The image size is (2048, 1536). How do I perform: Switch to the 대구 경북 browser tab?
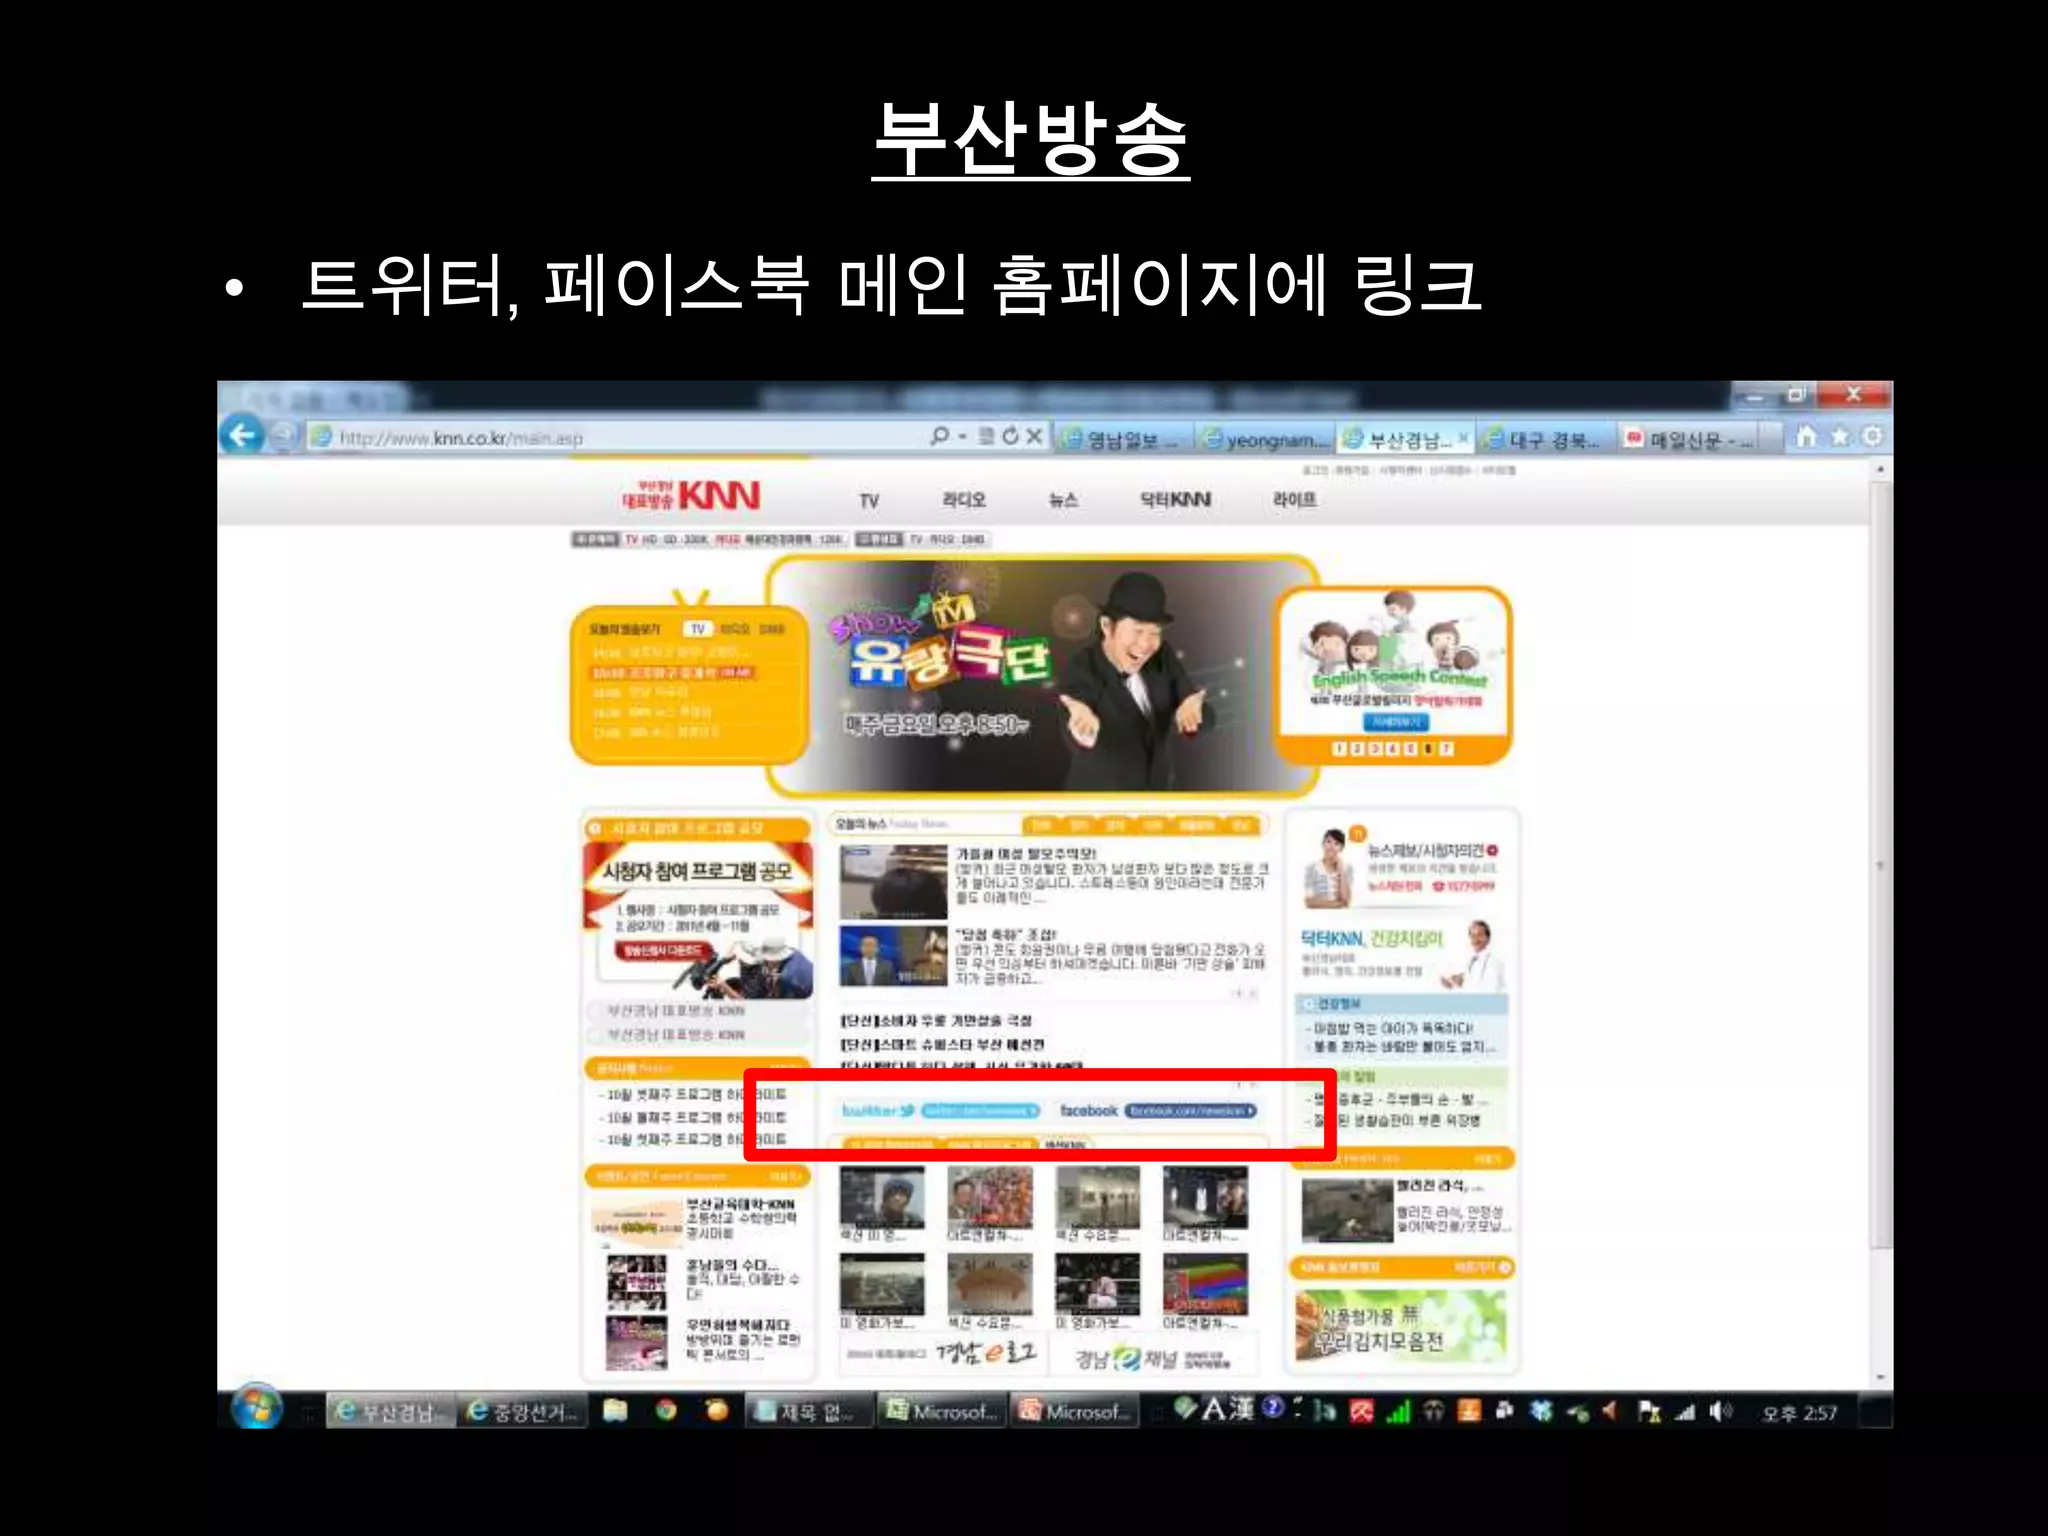pos(1546,439)
